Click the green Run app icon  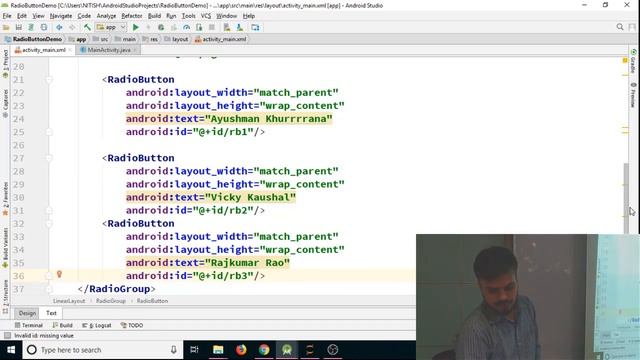click(136, 27)
